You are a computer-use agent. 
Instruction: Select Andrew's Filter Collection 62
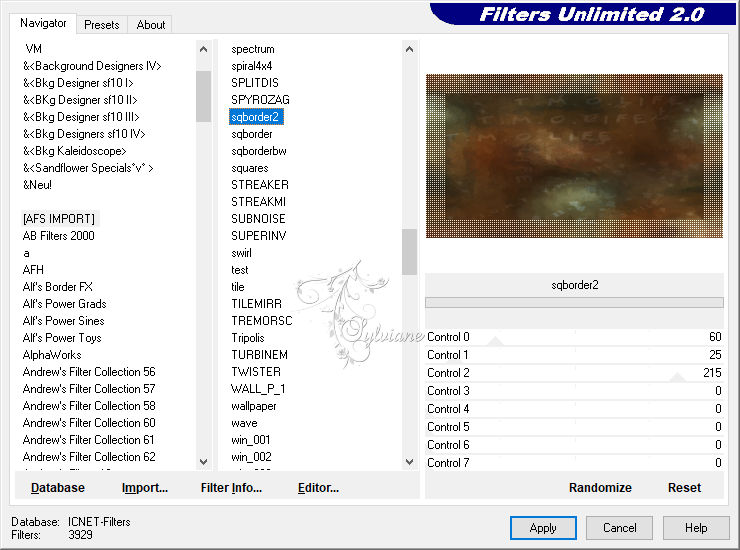(x=89, y=457)
